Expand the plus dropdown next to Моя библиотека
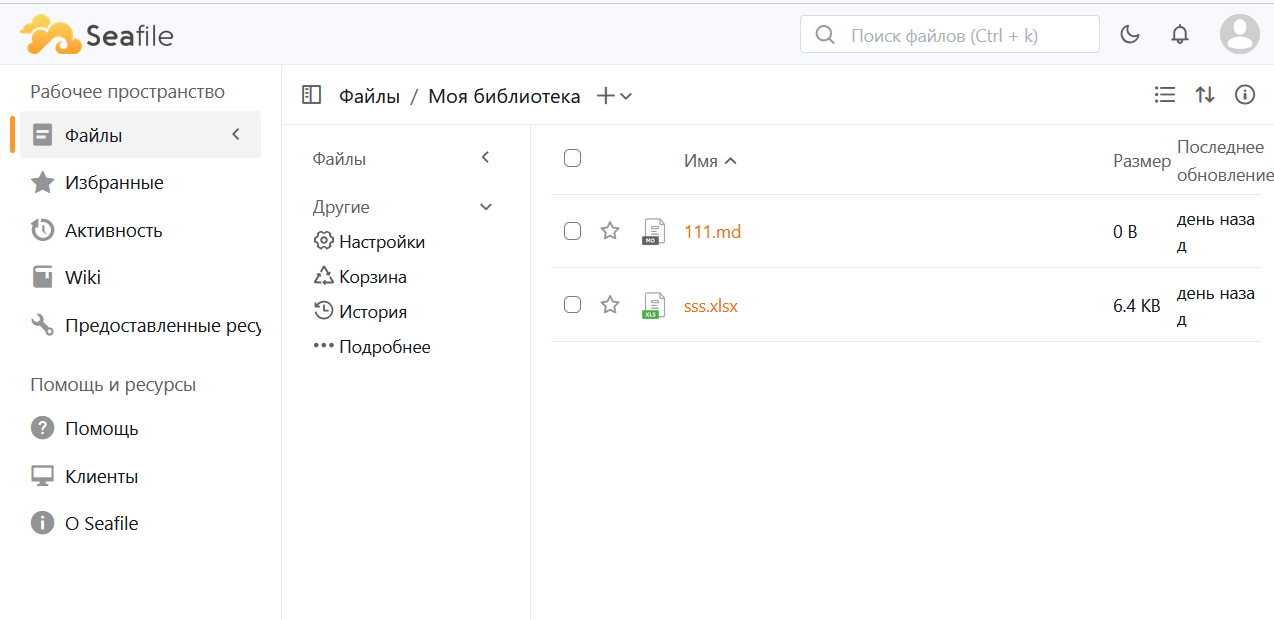 pos(614,96)
